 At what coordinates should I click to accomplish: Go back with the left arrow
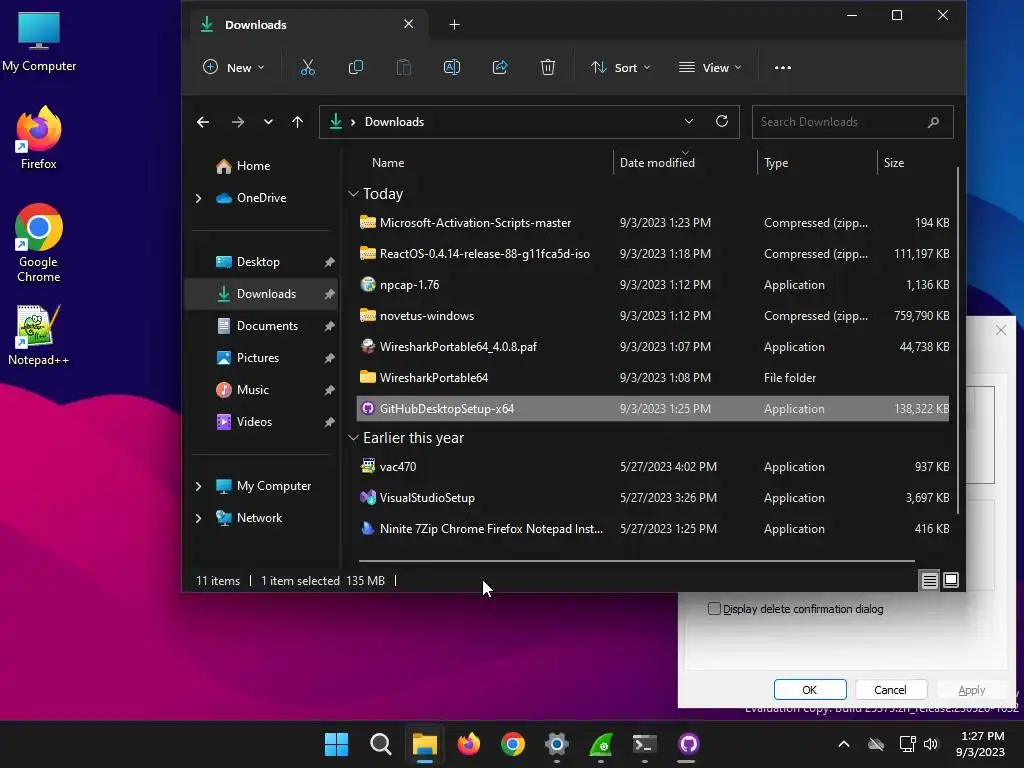coord(203,122)
